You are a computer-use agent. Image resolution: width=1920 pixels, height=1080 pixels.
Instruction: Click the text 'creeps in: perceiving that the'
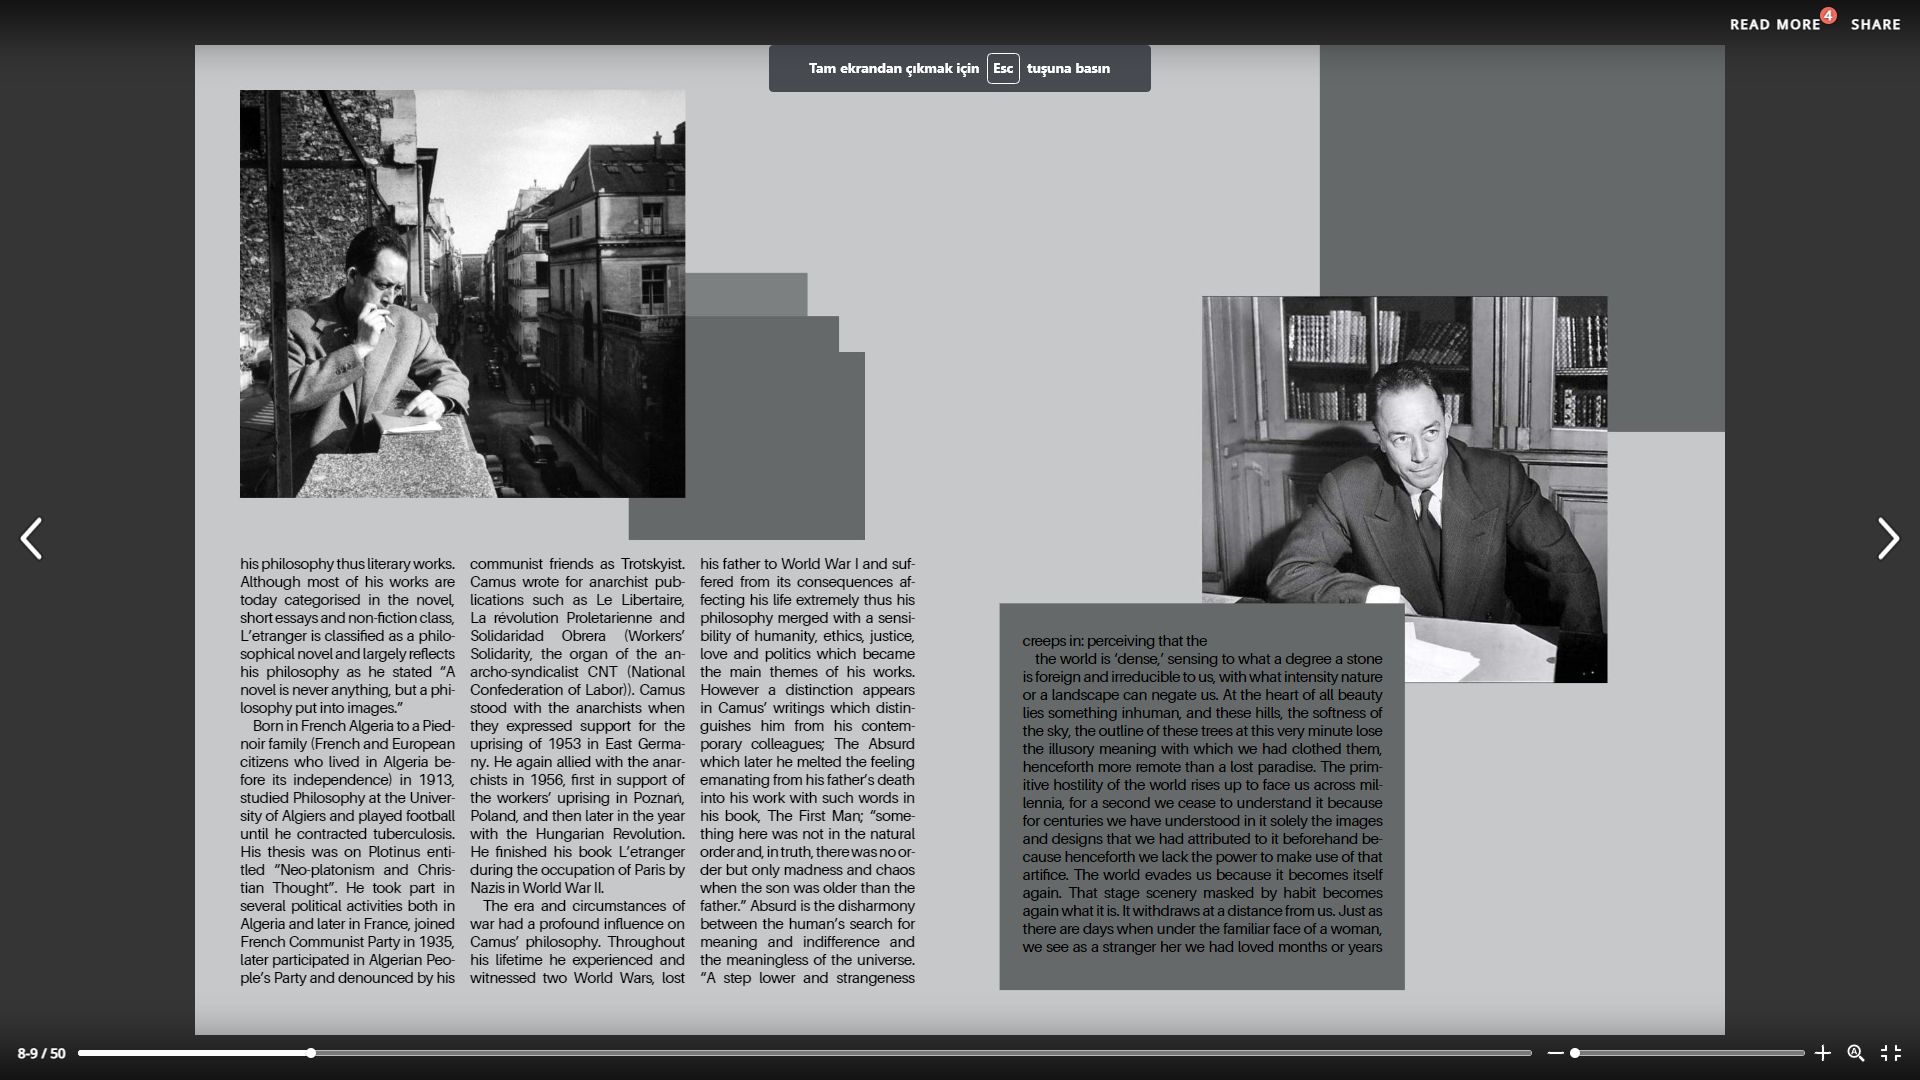pyautogui.click(x=1114, y=641)
